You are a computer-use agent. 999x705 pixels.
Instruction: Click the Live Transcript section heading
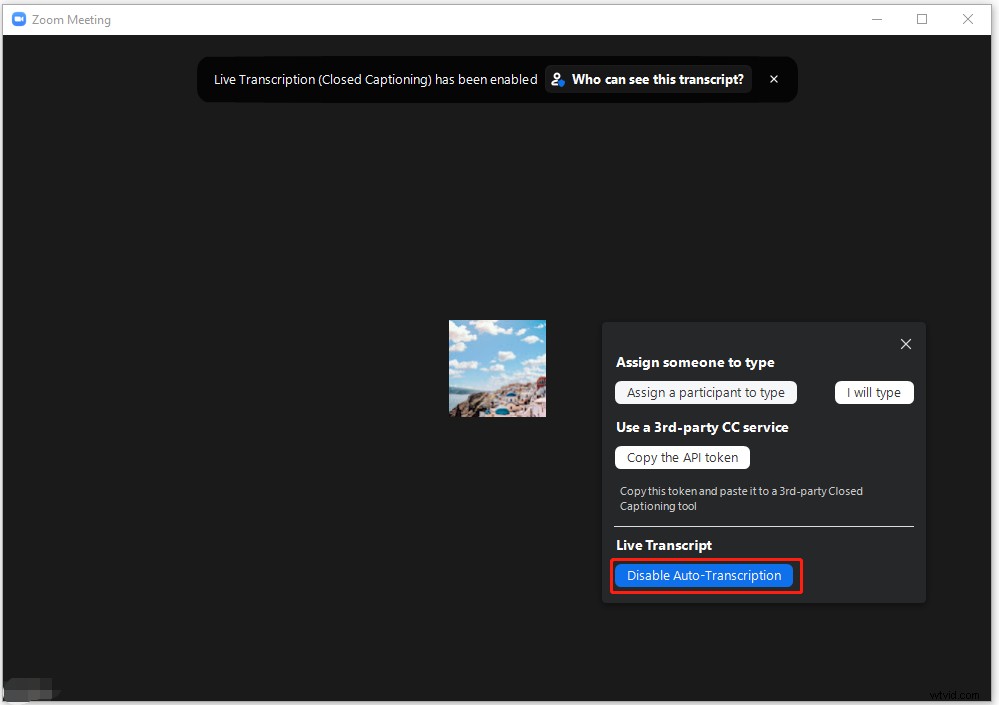click(x=663, y=545)
